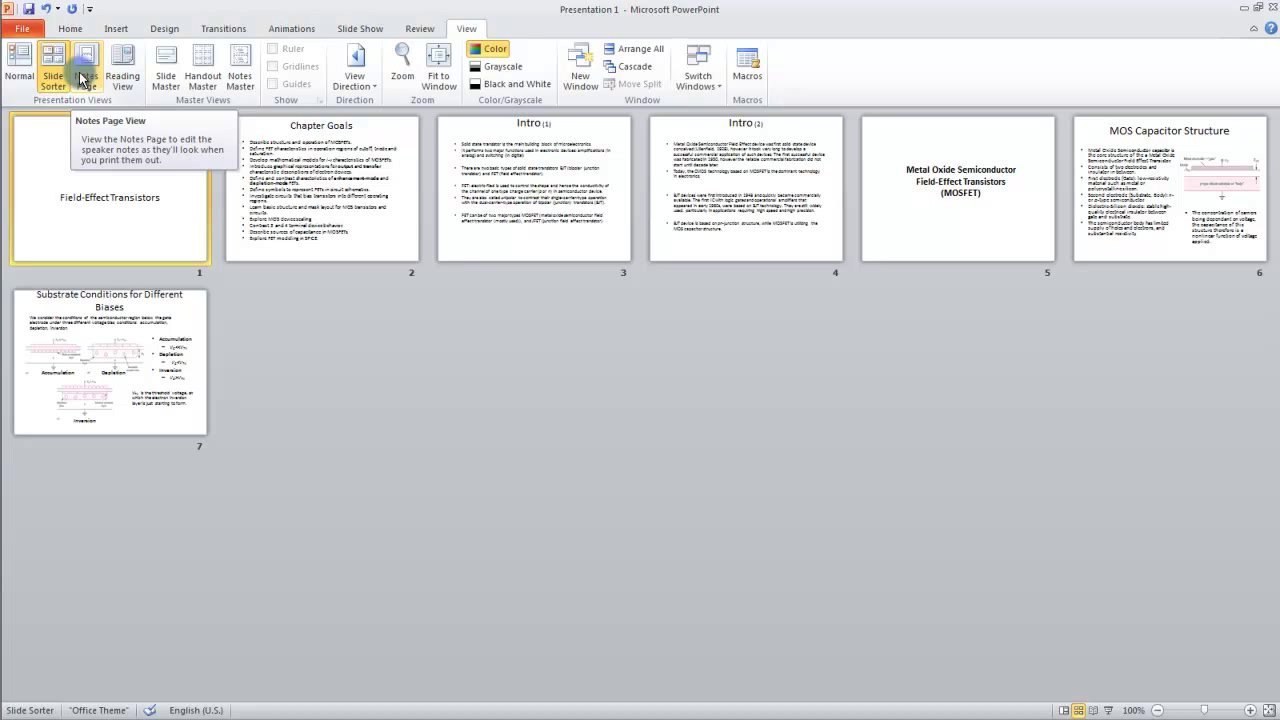Select the Substrate Conditions slide thumbnail

(x=110, y=362)
